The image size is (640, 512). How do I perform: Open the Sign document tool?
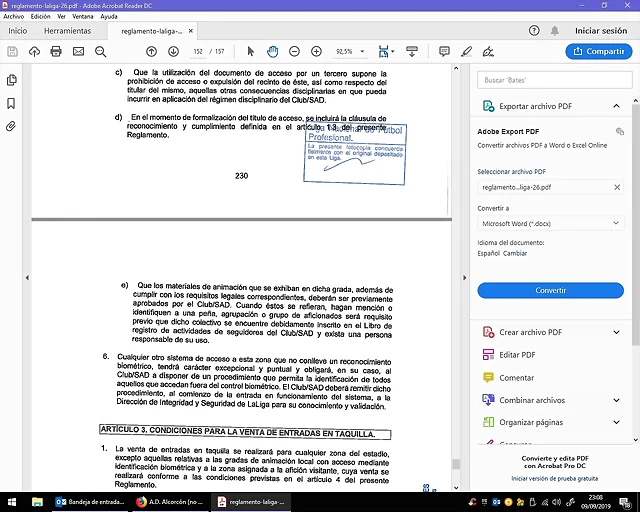[488, 51]
